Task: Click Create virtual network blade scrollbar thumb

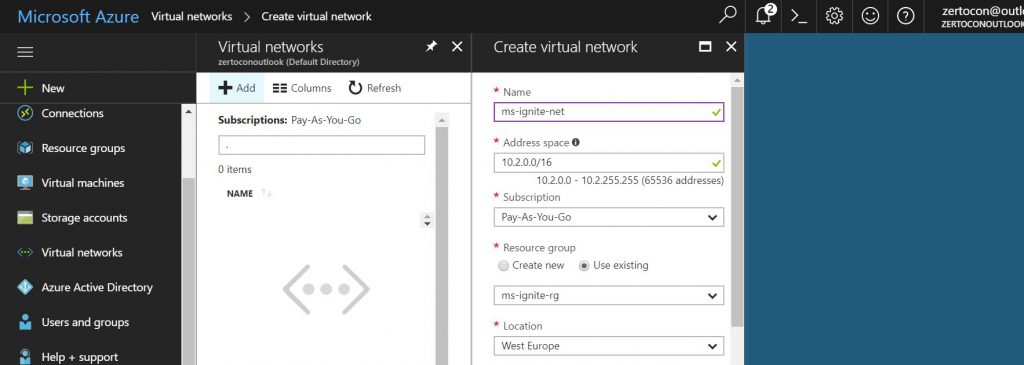Action: pyautogui.click(x=737, y=206)
